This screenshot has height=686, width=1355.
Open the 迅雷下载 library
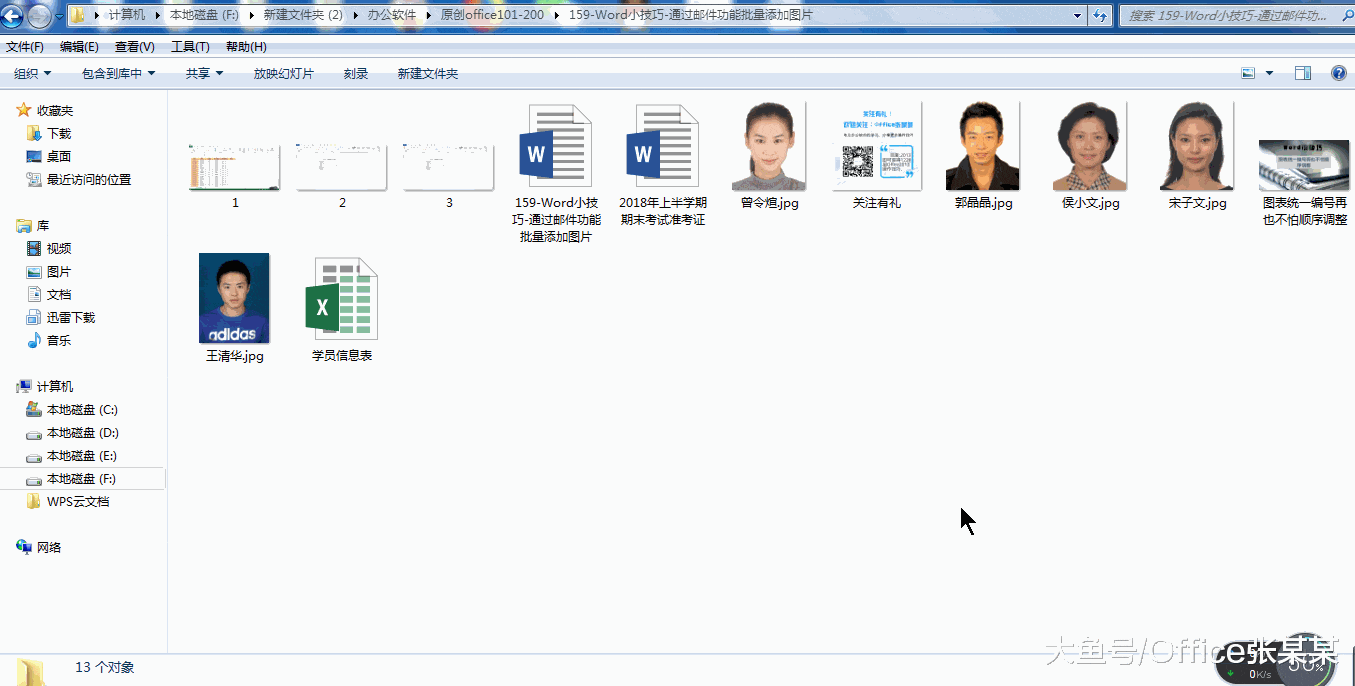tap(71, 317)
